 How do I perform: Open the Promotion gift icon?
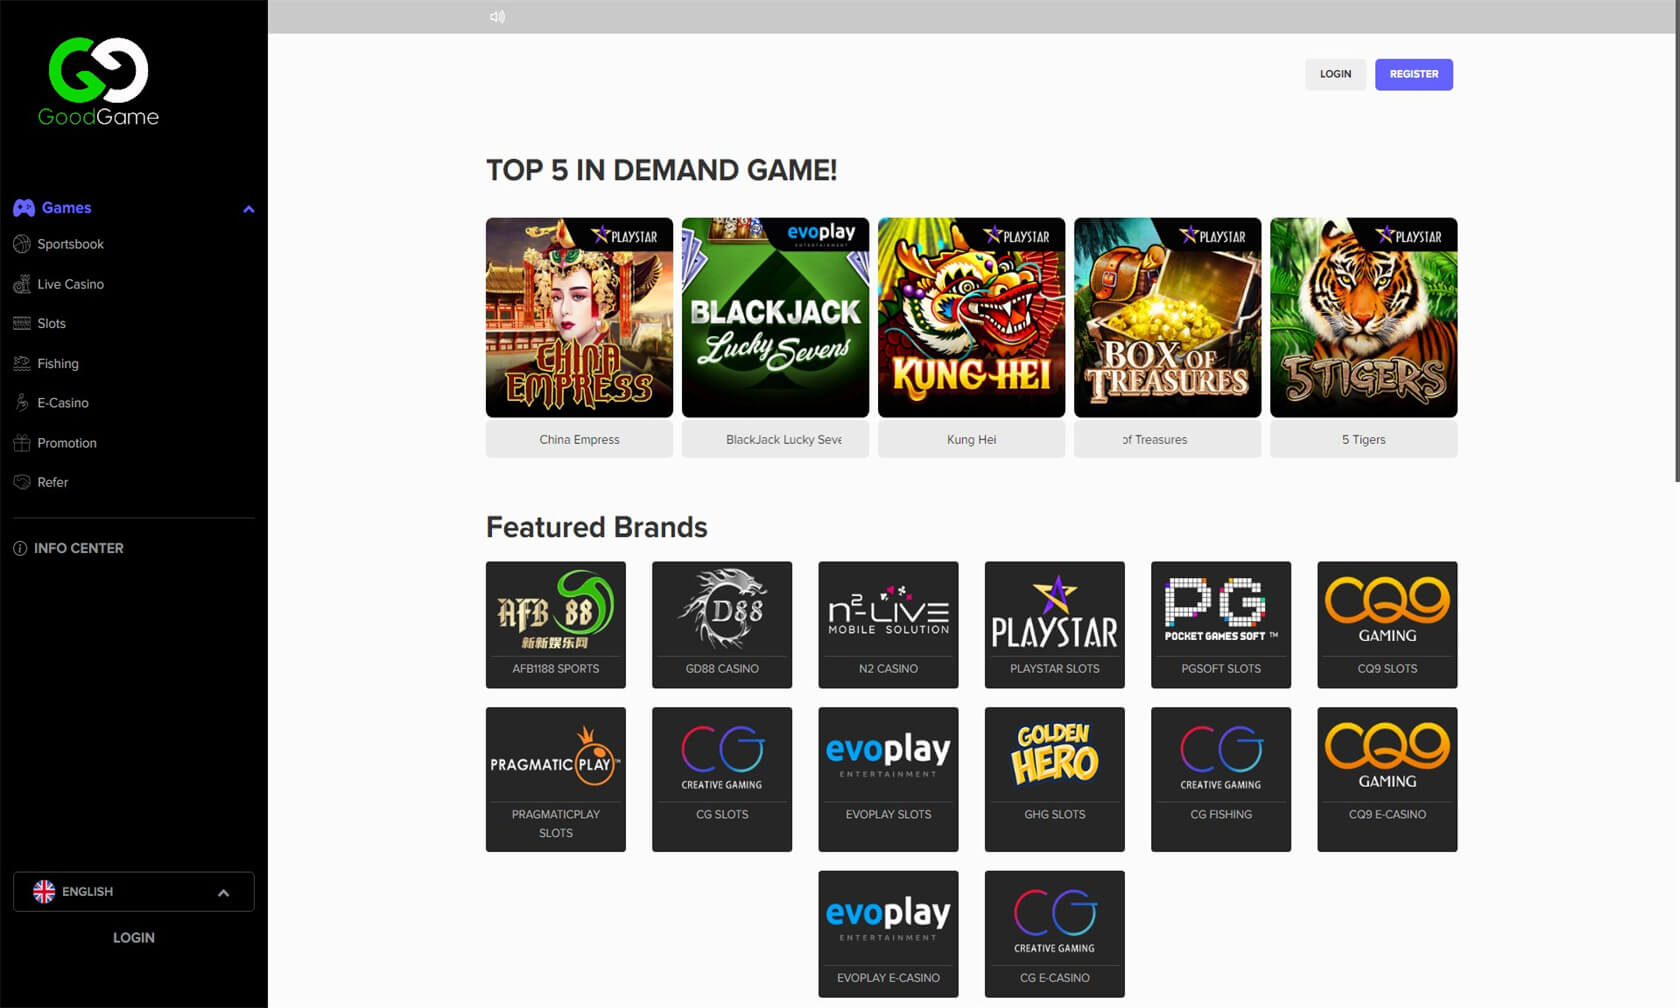pyautogui.click(x=22, y=443)
